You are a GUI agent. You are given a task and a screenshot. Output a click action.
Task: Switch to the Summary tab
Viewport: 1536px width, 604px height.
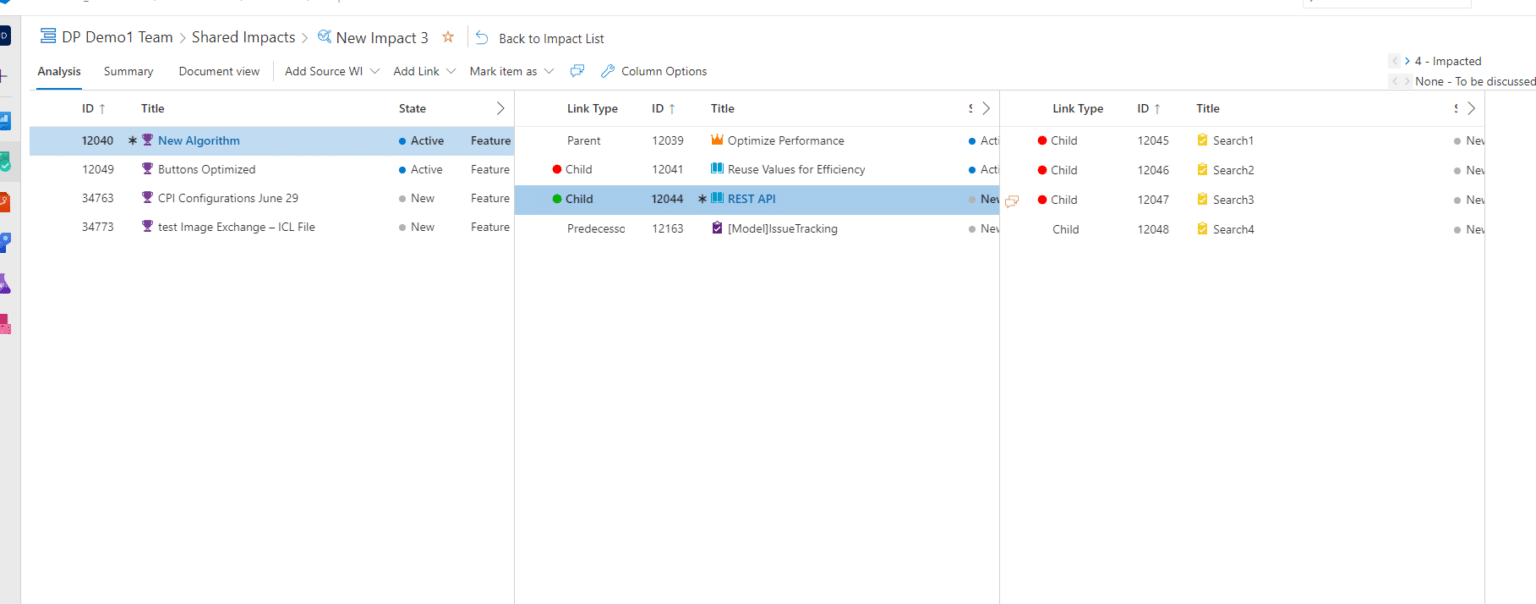tap(128, 71)
